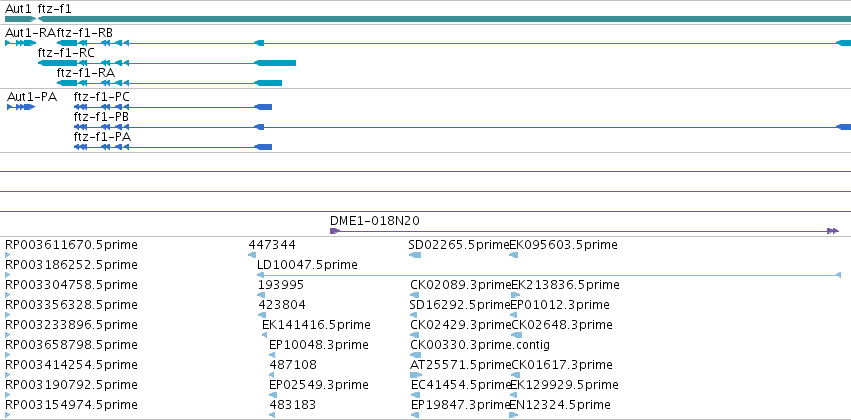Select the long ftz-f1 gene bar
Screen dimensions: 851x420
tap(444, 19)
